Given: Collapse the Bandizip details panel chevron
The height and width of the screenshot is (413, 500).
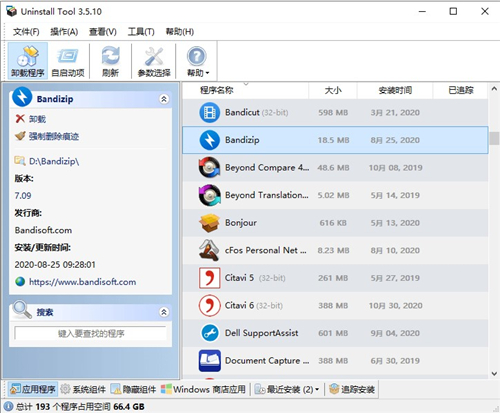Looking at the screenshot, I should click(x=164, y=99).
